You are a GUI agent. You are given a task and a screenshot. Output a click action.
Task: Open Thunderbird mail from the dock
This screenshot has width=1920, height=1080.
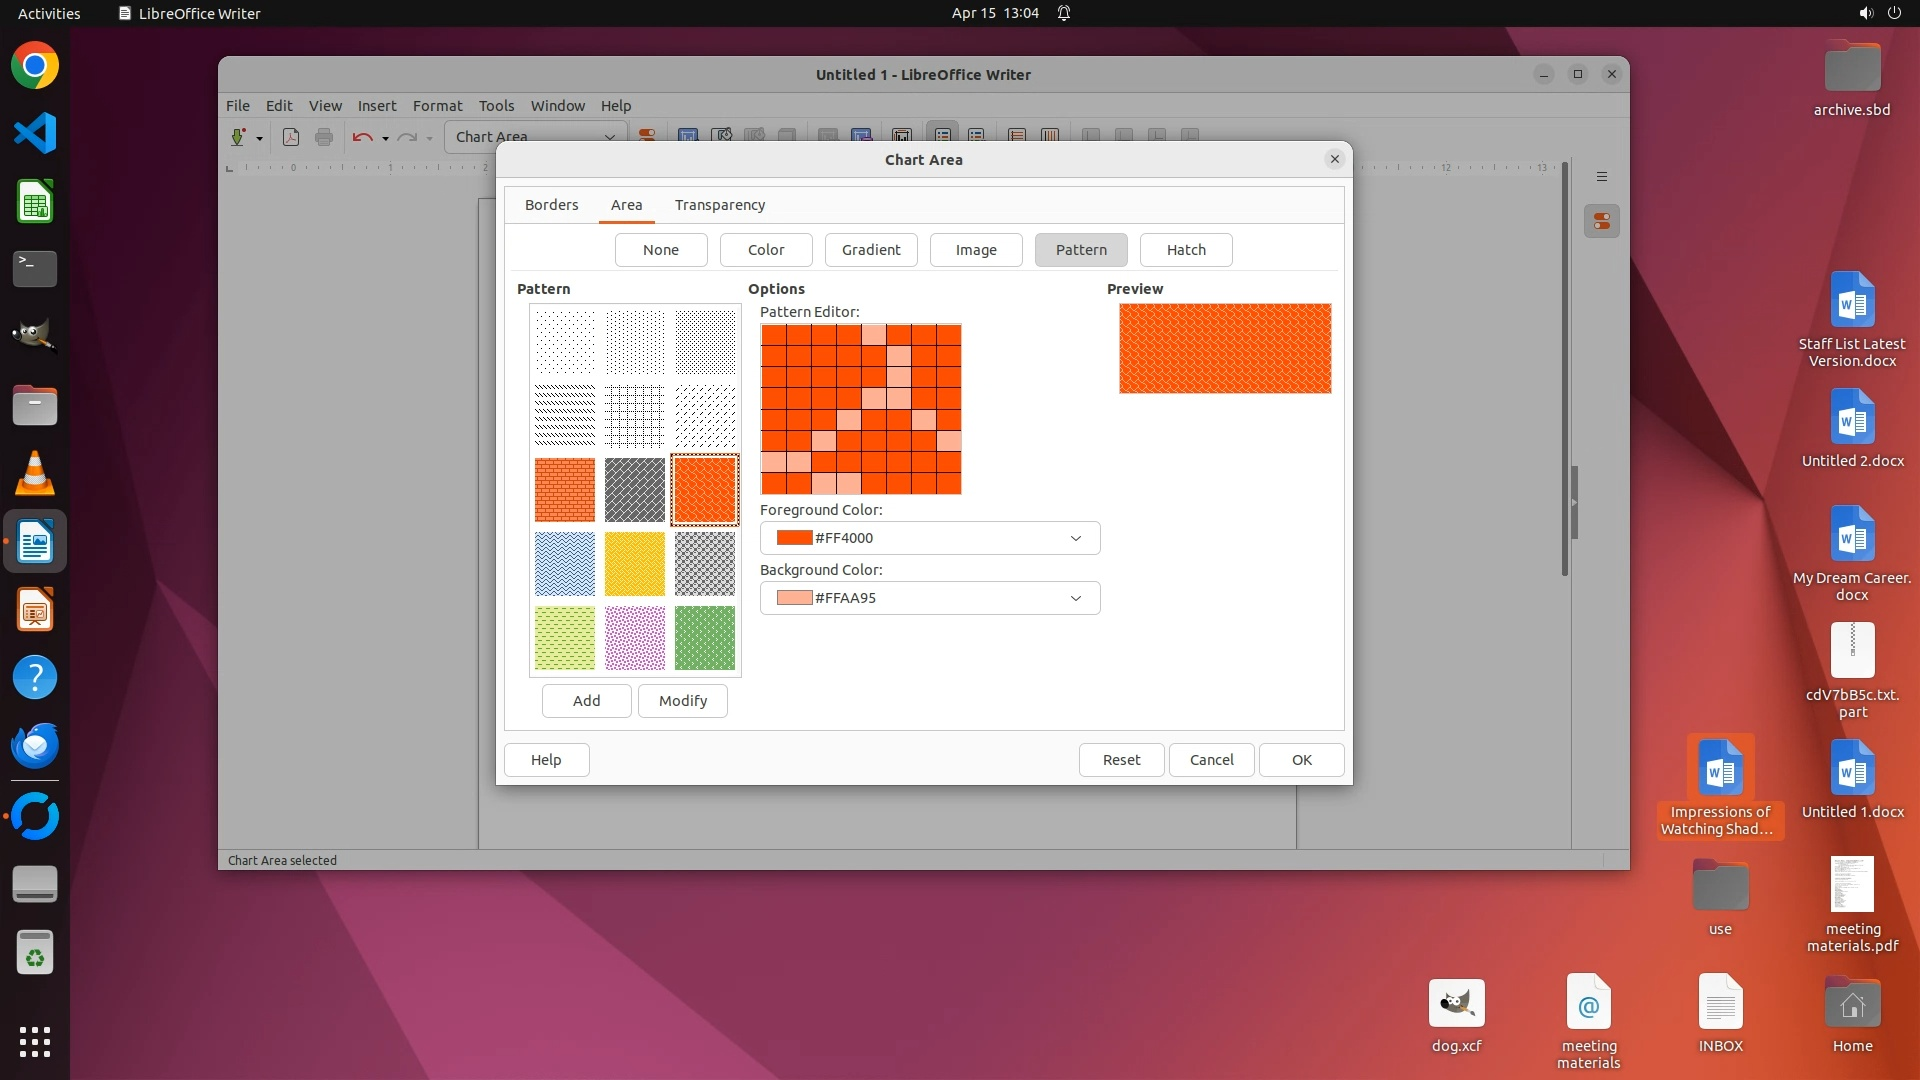pos(35,746)
